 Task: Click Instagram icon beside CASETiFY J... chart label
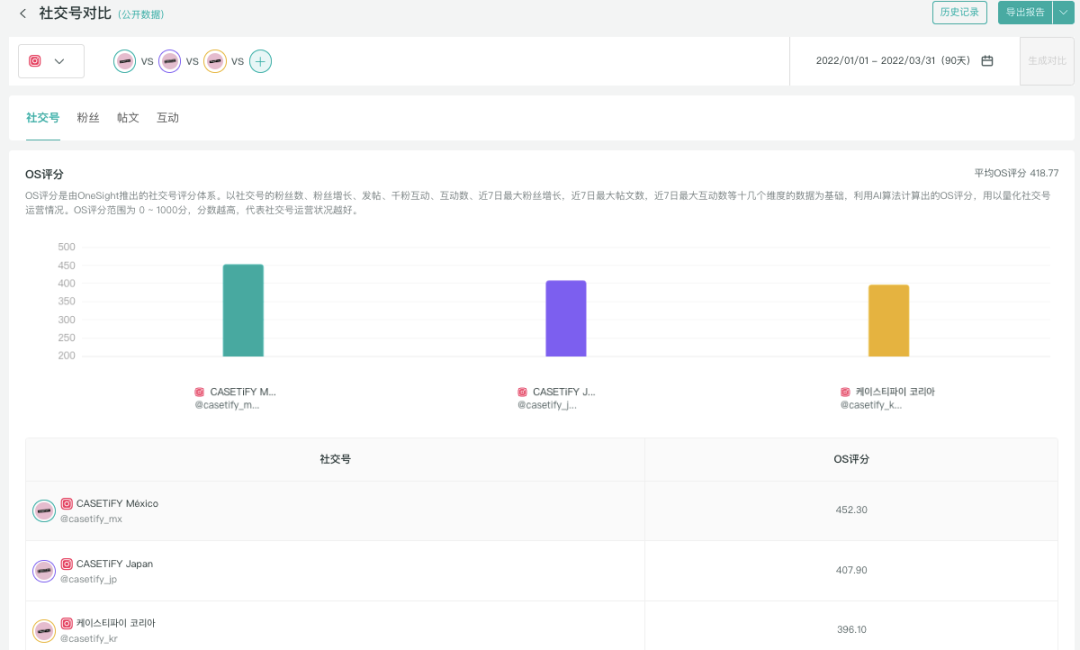pyautogui.click(x=522, y=392)
